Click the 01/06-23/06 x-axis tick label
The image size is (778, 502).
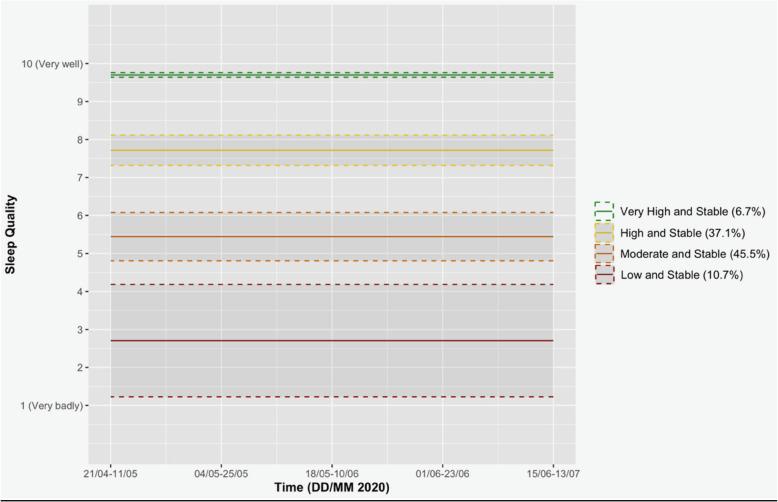(x=443, y=470)
